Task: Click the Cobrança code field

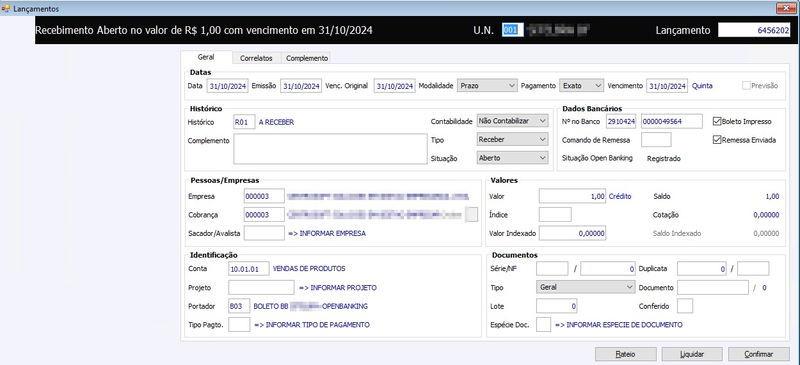Action: click(x=264, y=214)
